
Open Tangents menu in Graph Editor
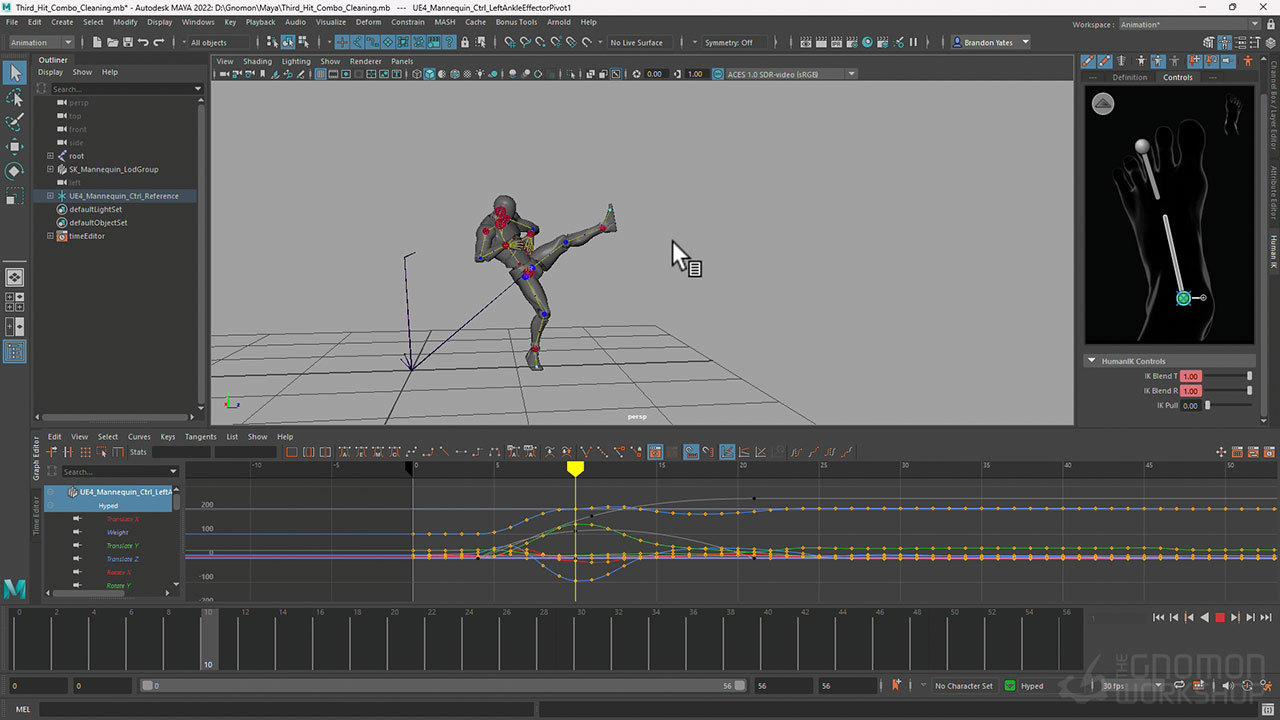(x=200, y=437)
